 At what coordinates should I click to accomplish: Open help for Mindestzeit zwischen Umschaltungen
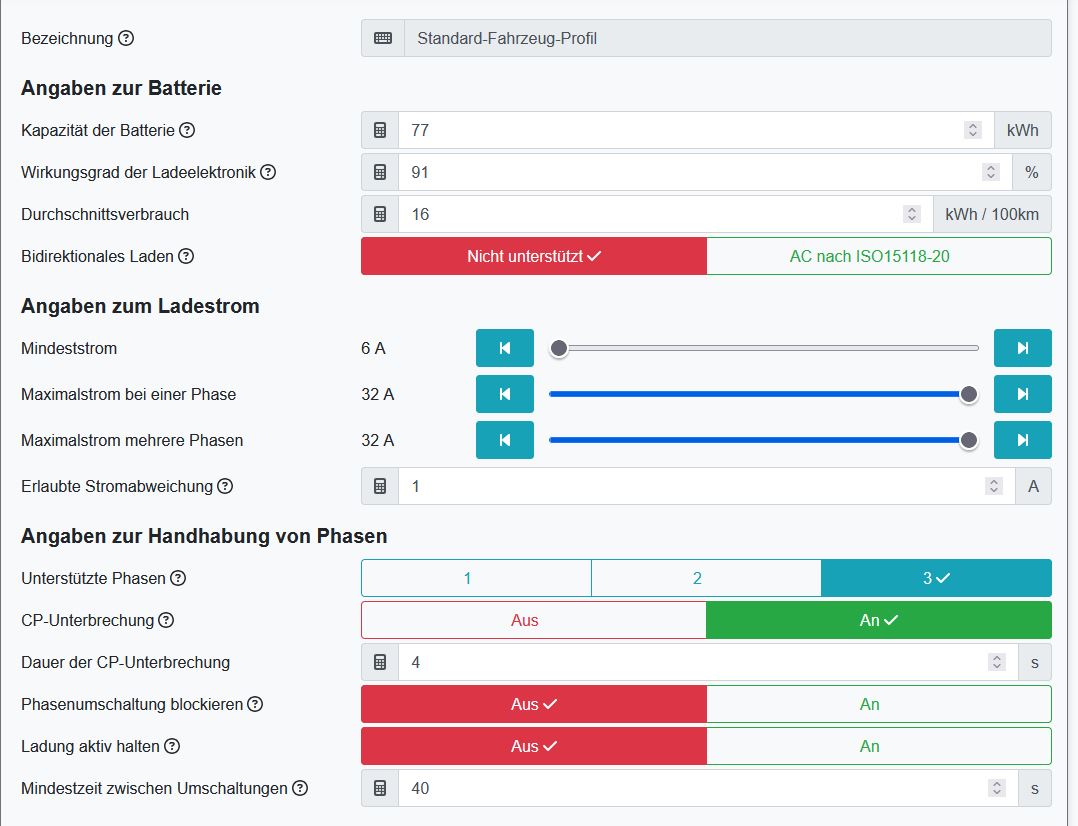tap(300, 788)
